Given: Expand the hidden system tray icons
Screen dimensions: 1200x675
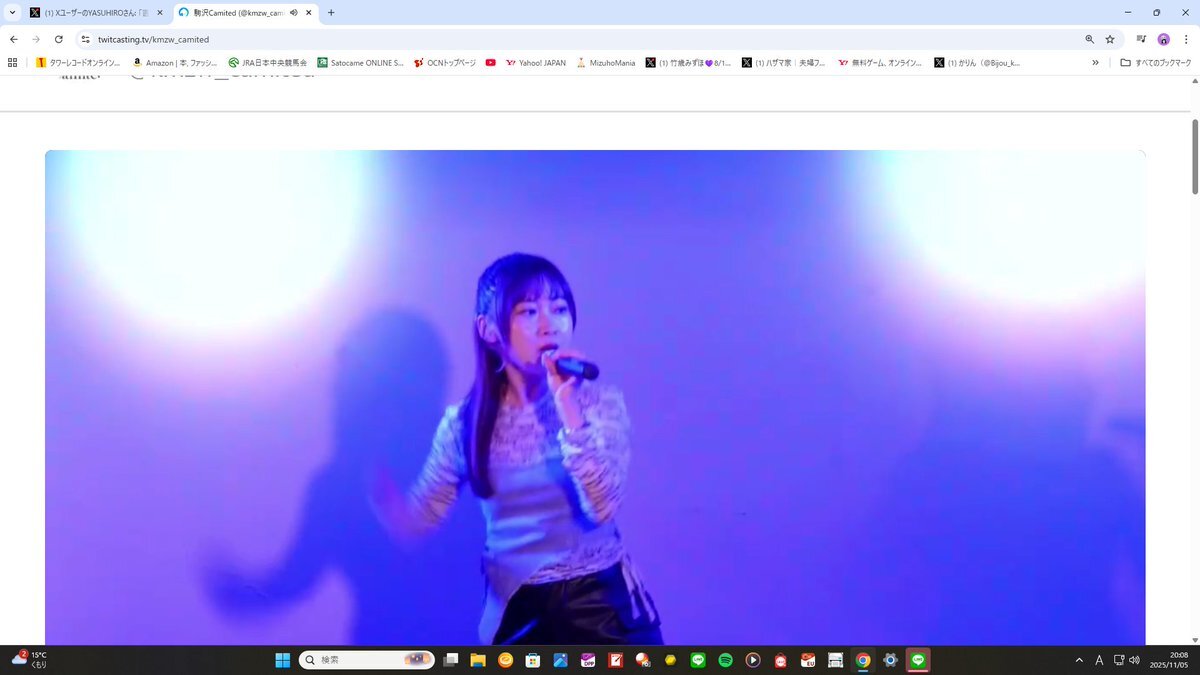Looking at the screenshot, I should coord(1079,660).
